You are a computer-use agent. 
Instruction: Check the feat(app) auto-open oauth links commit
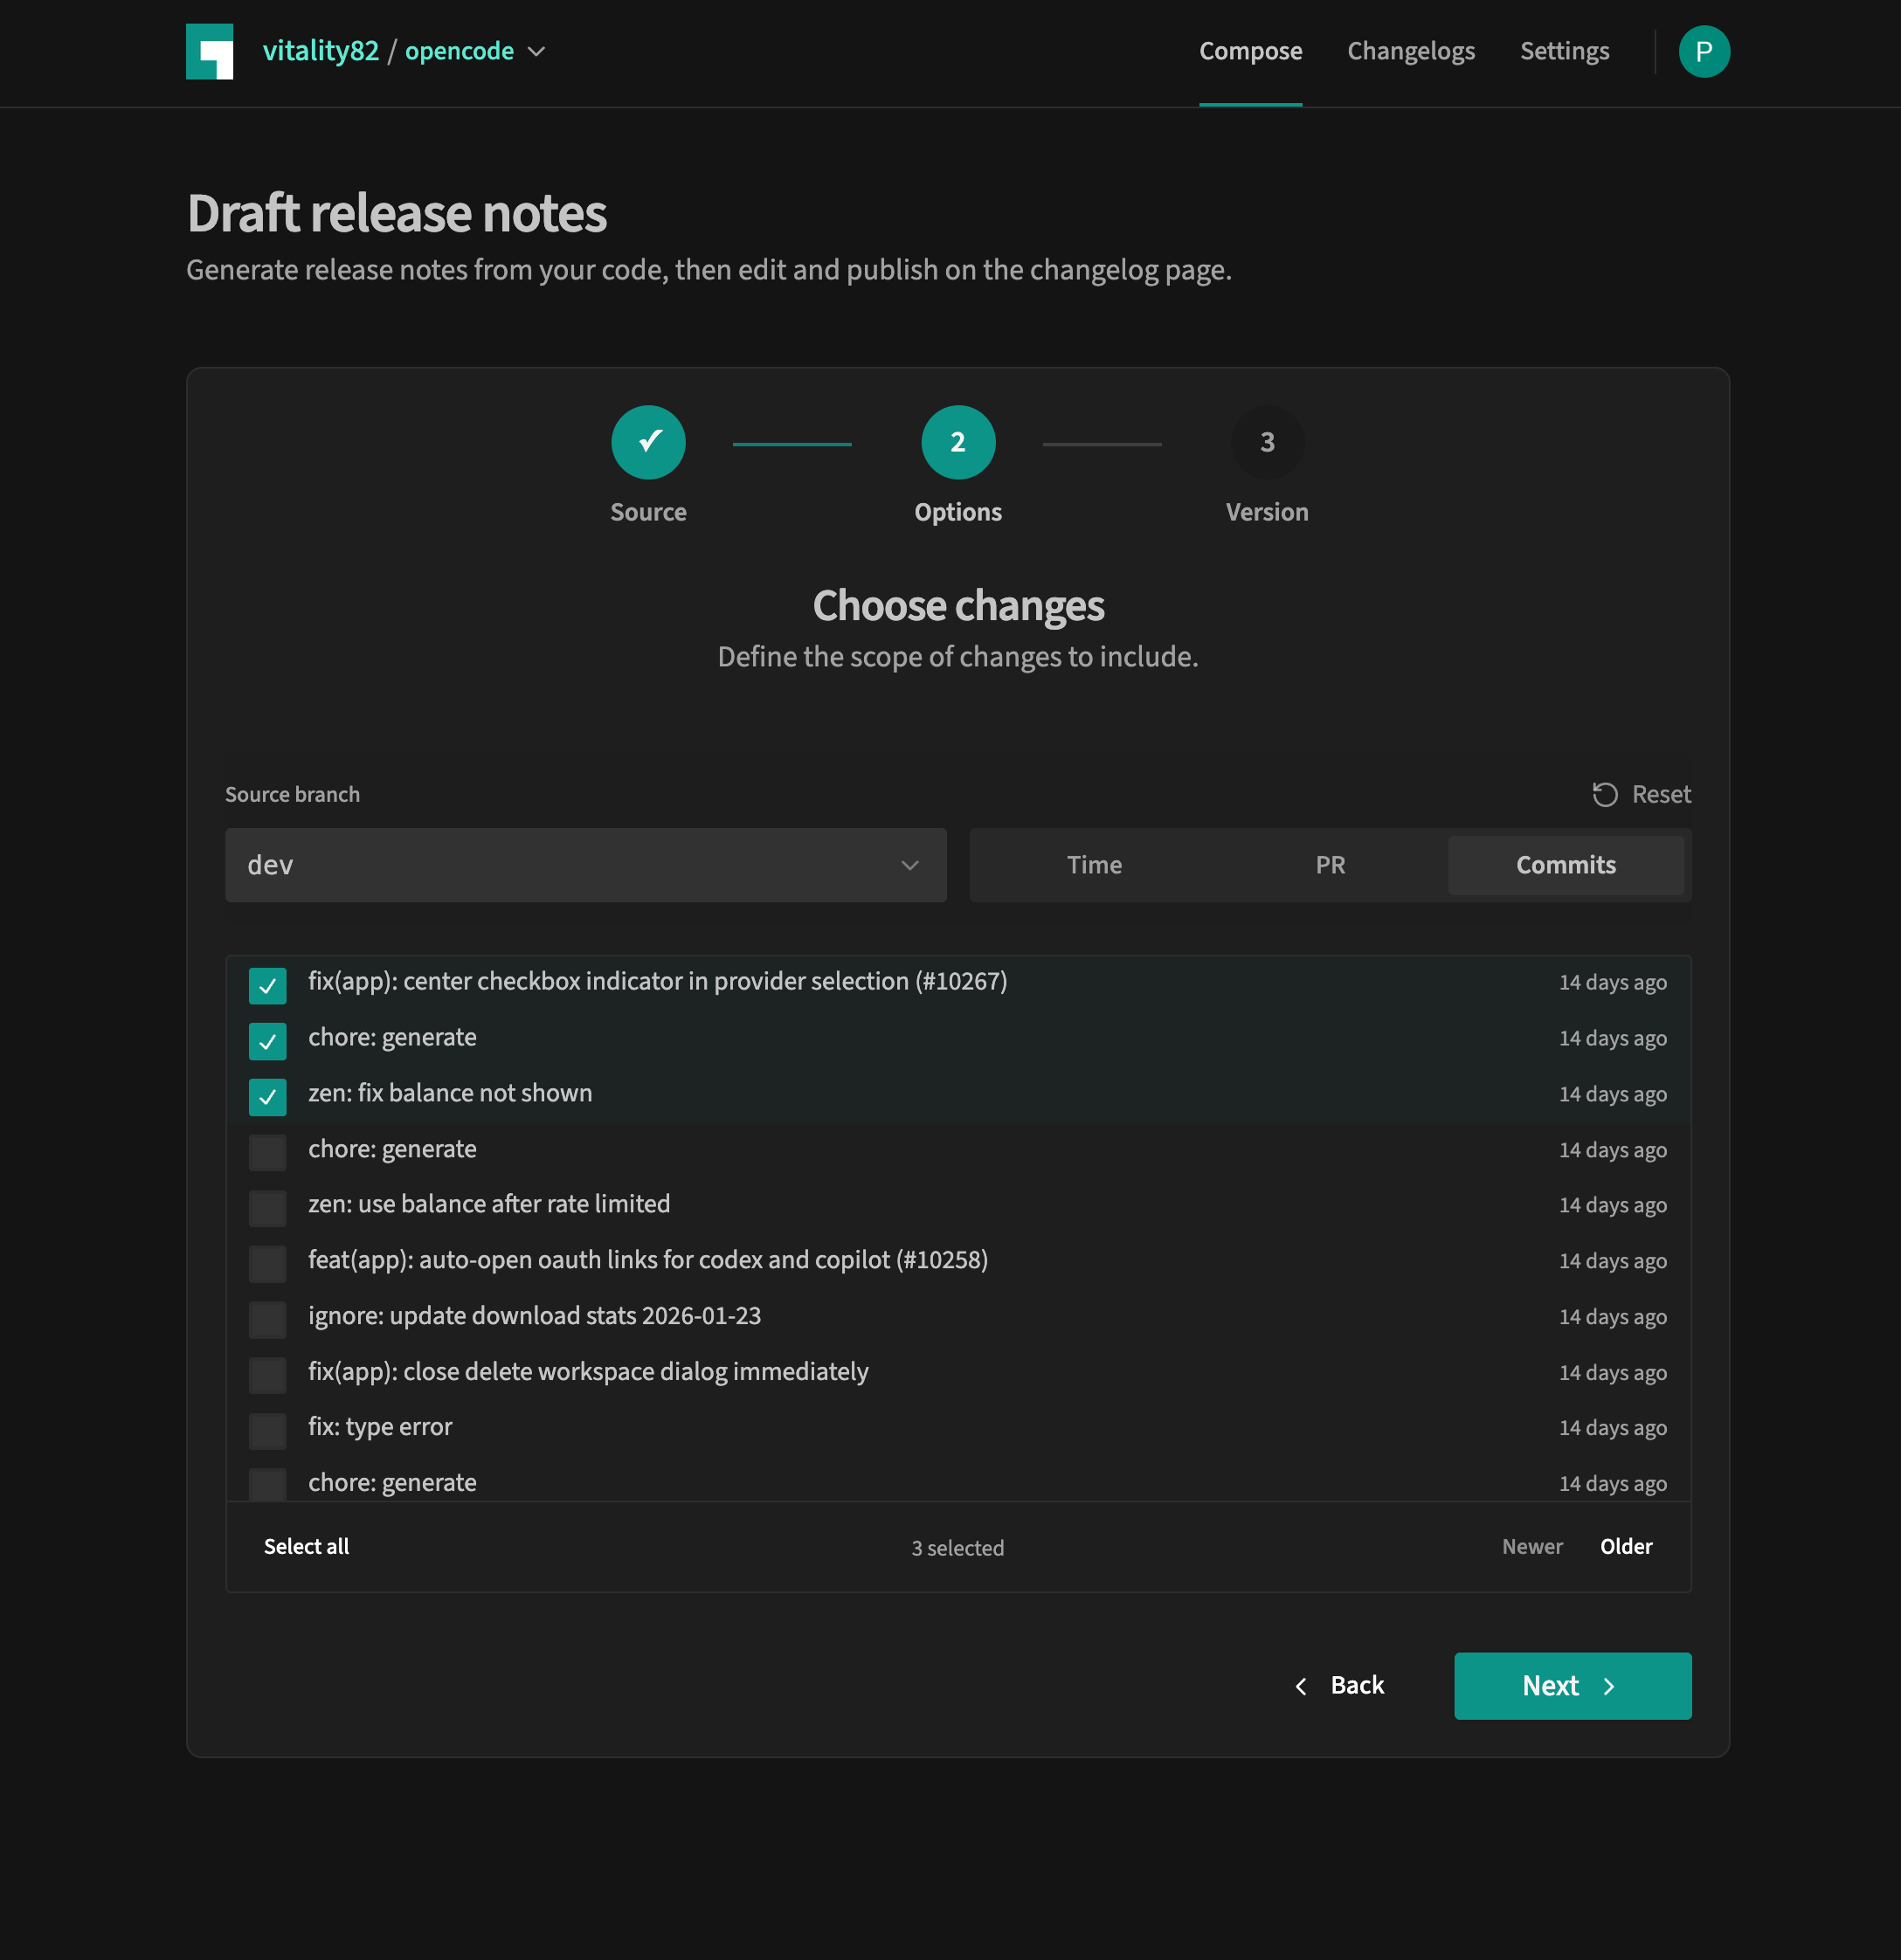(x=267, y=1263)
